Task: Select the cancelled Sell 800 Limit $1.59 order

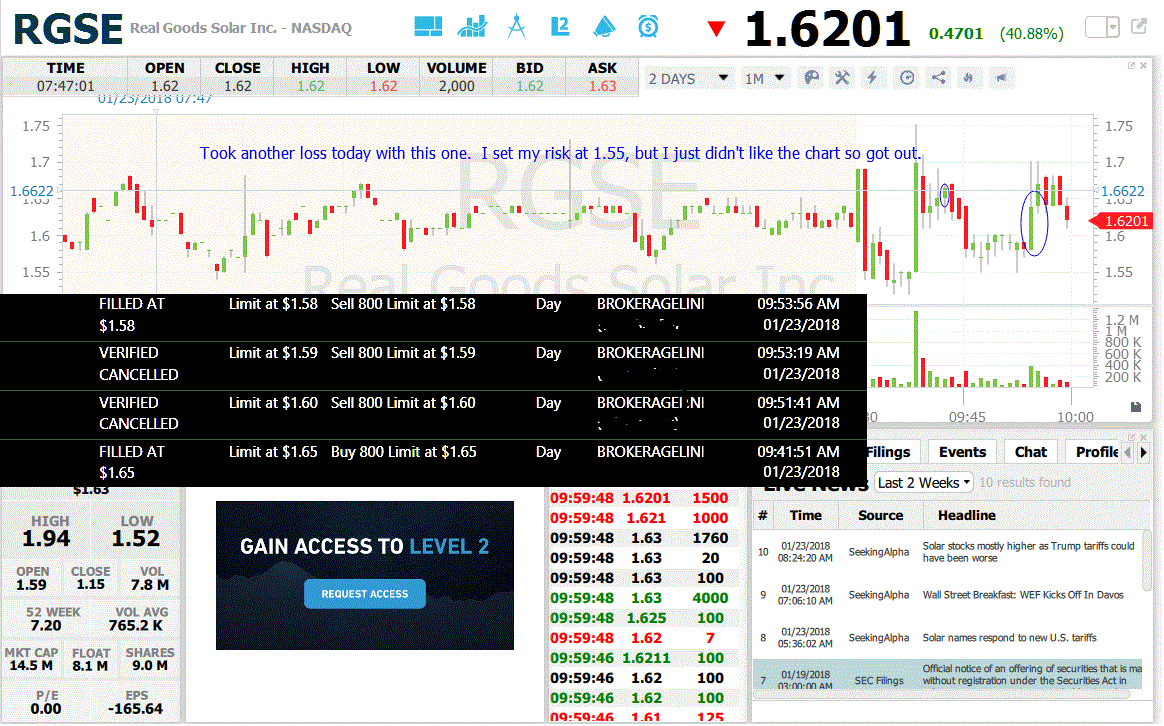Action: pos(434,364)
